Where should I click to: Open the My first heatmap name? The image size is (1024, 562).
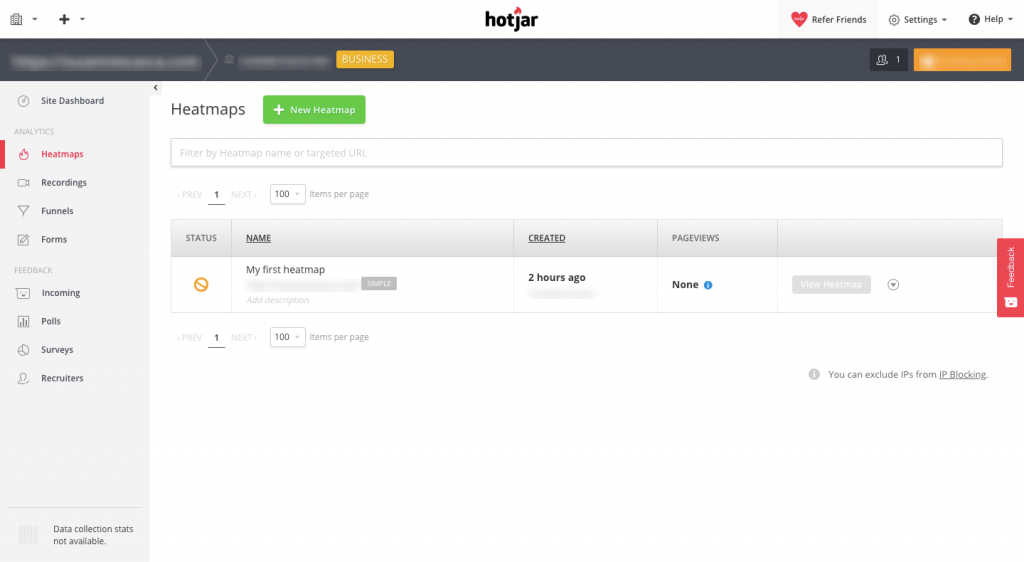click(x=285, y=269)
